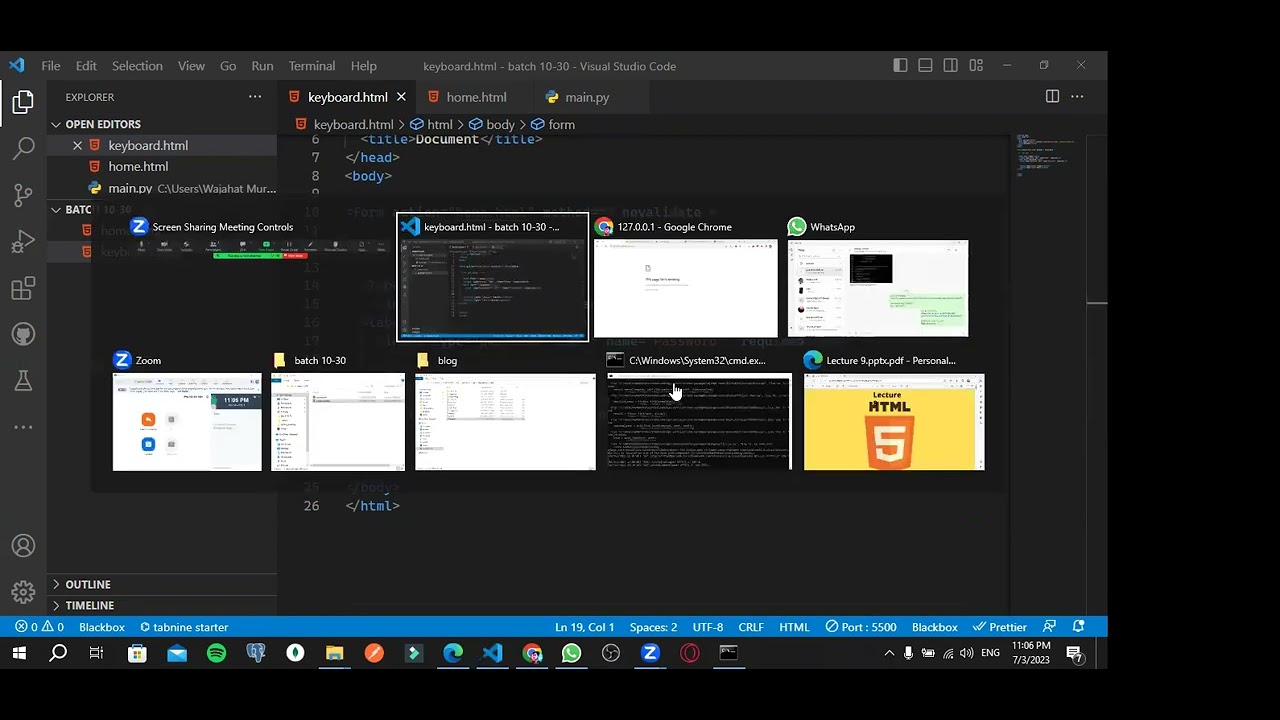Click the body breadcrumb
The image size is (1280, 720).
pyautogui.click(x=500, y=125)
